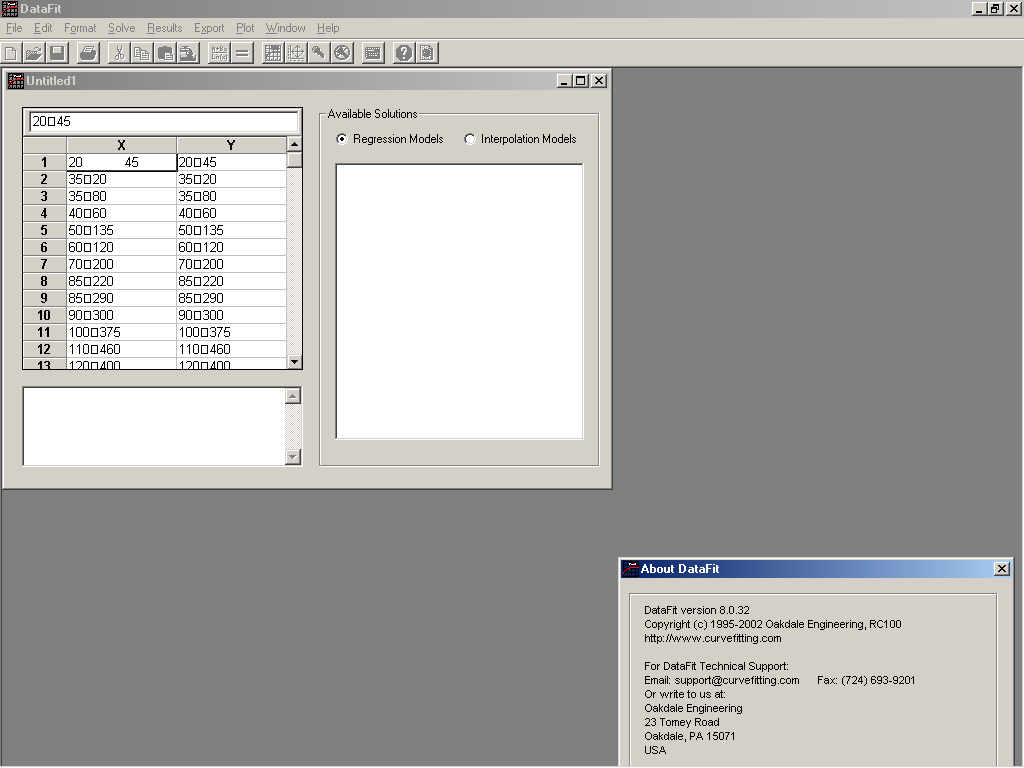
Task: Print using the printer toolbar icon
Action: [x=88, y=53]
